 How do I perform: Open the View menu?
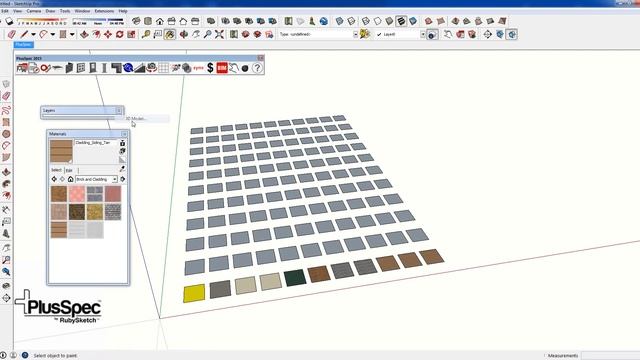18,11
